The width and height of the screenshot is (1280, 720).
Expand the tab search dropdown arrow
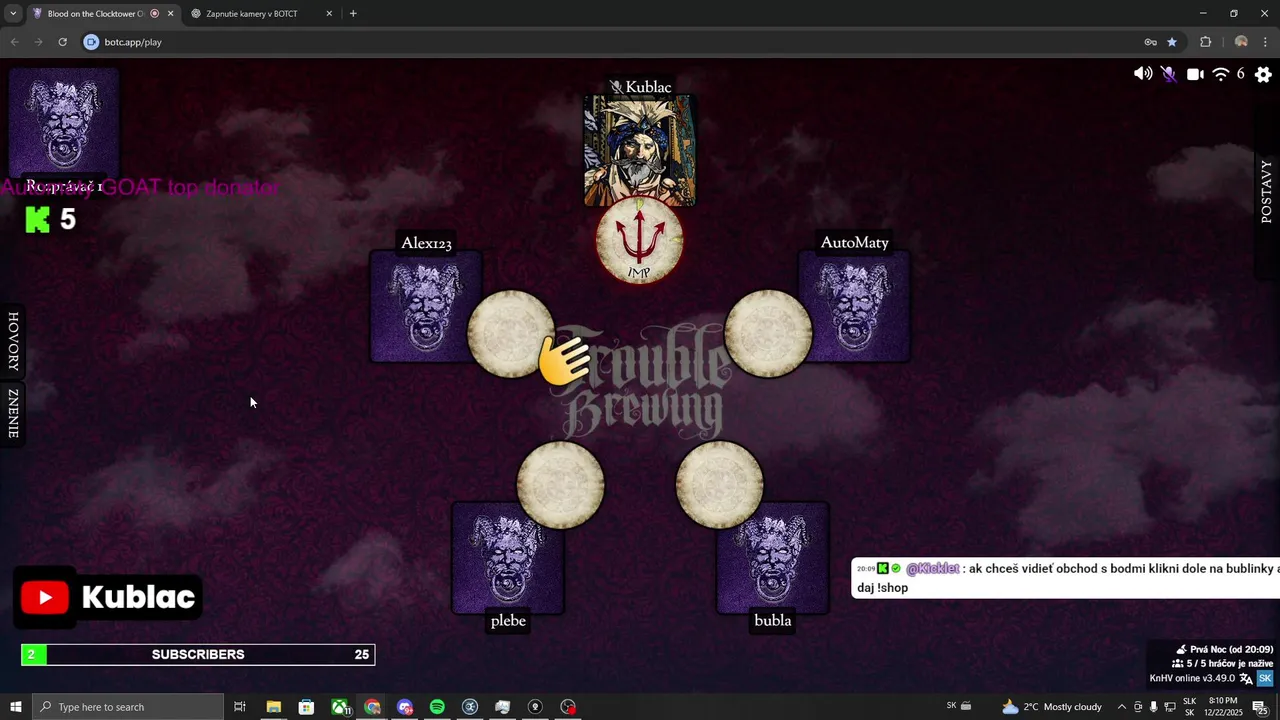13,14
